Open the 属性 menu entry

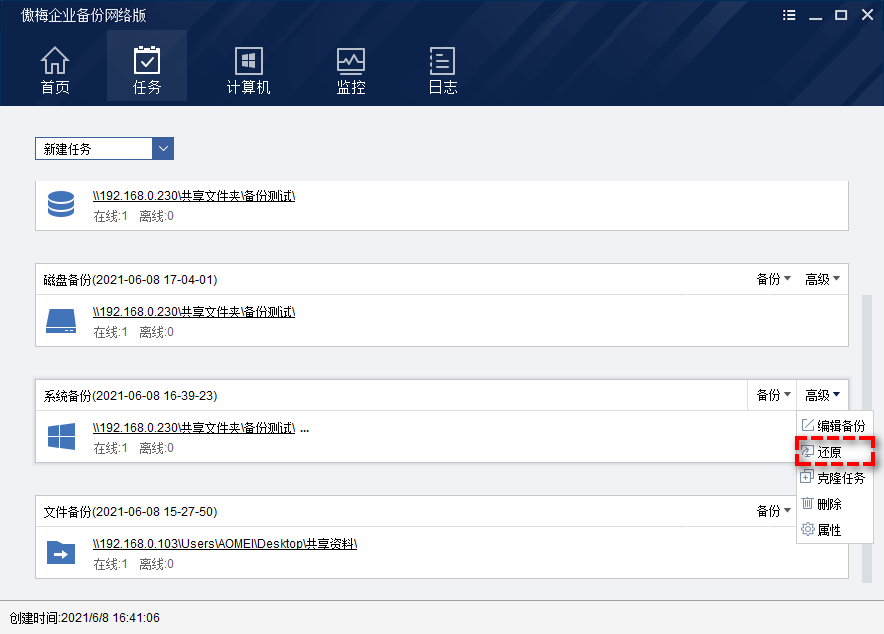tap(829, 530)
